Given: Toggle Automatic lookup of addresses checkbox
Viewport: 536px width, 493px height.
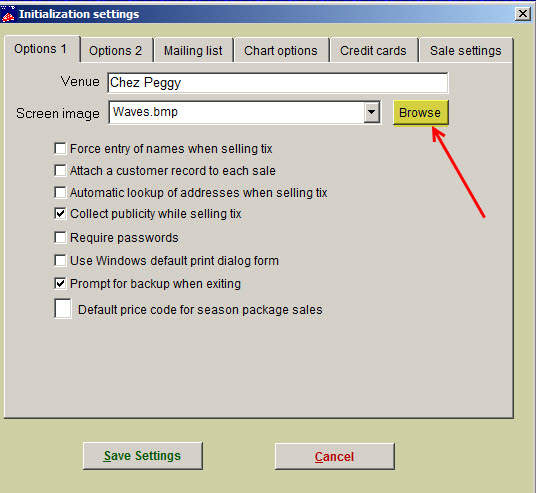Looking at the screenshot, I should (60, 192).
